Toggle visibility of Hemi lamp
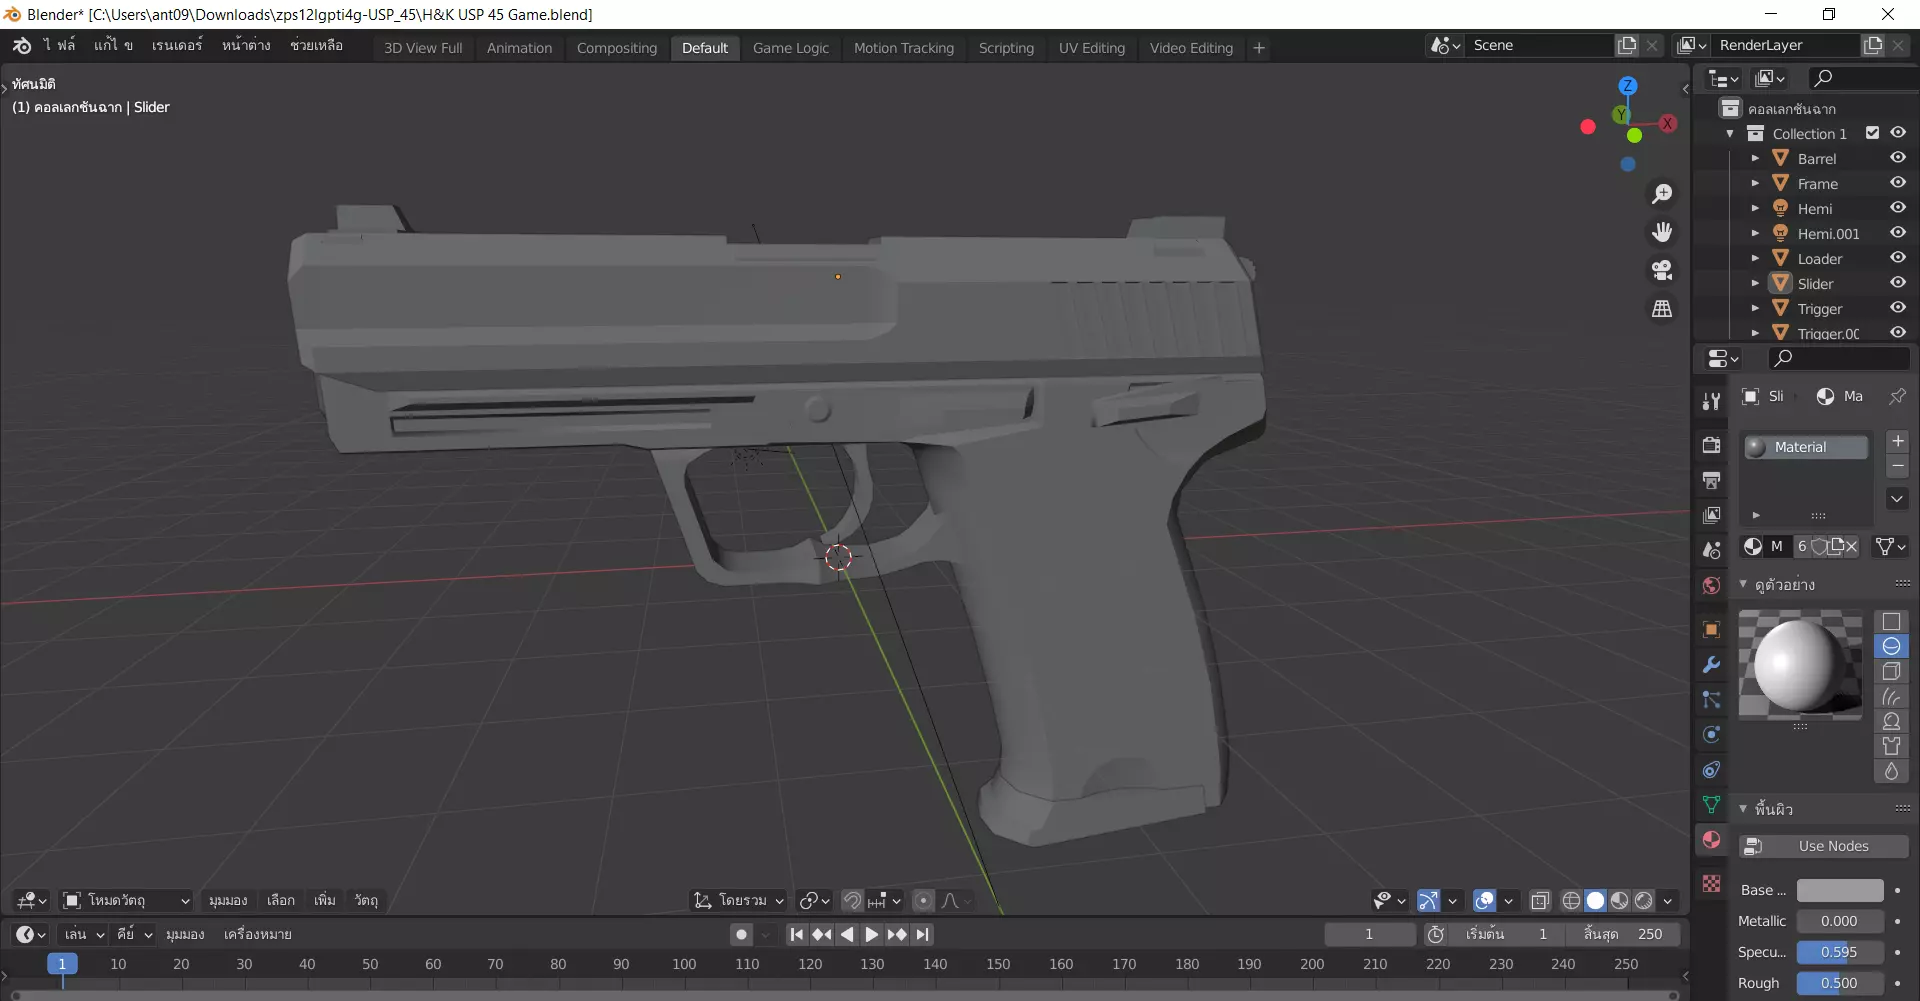This screenshot has width=1920, height=1001. click(1897, 208)
